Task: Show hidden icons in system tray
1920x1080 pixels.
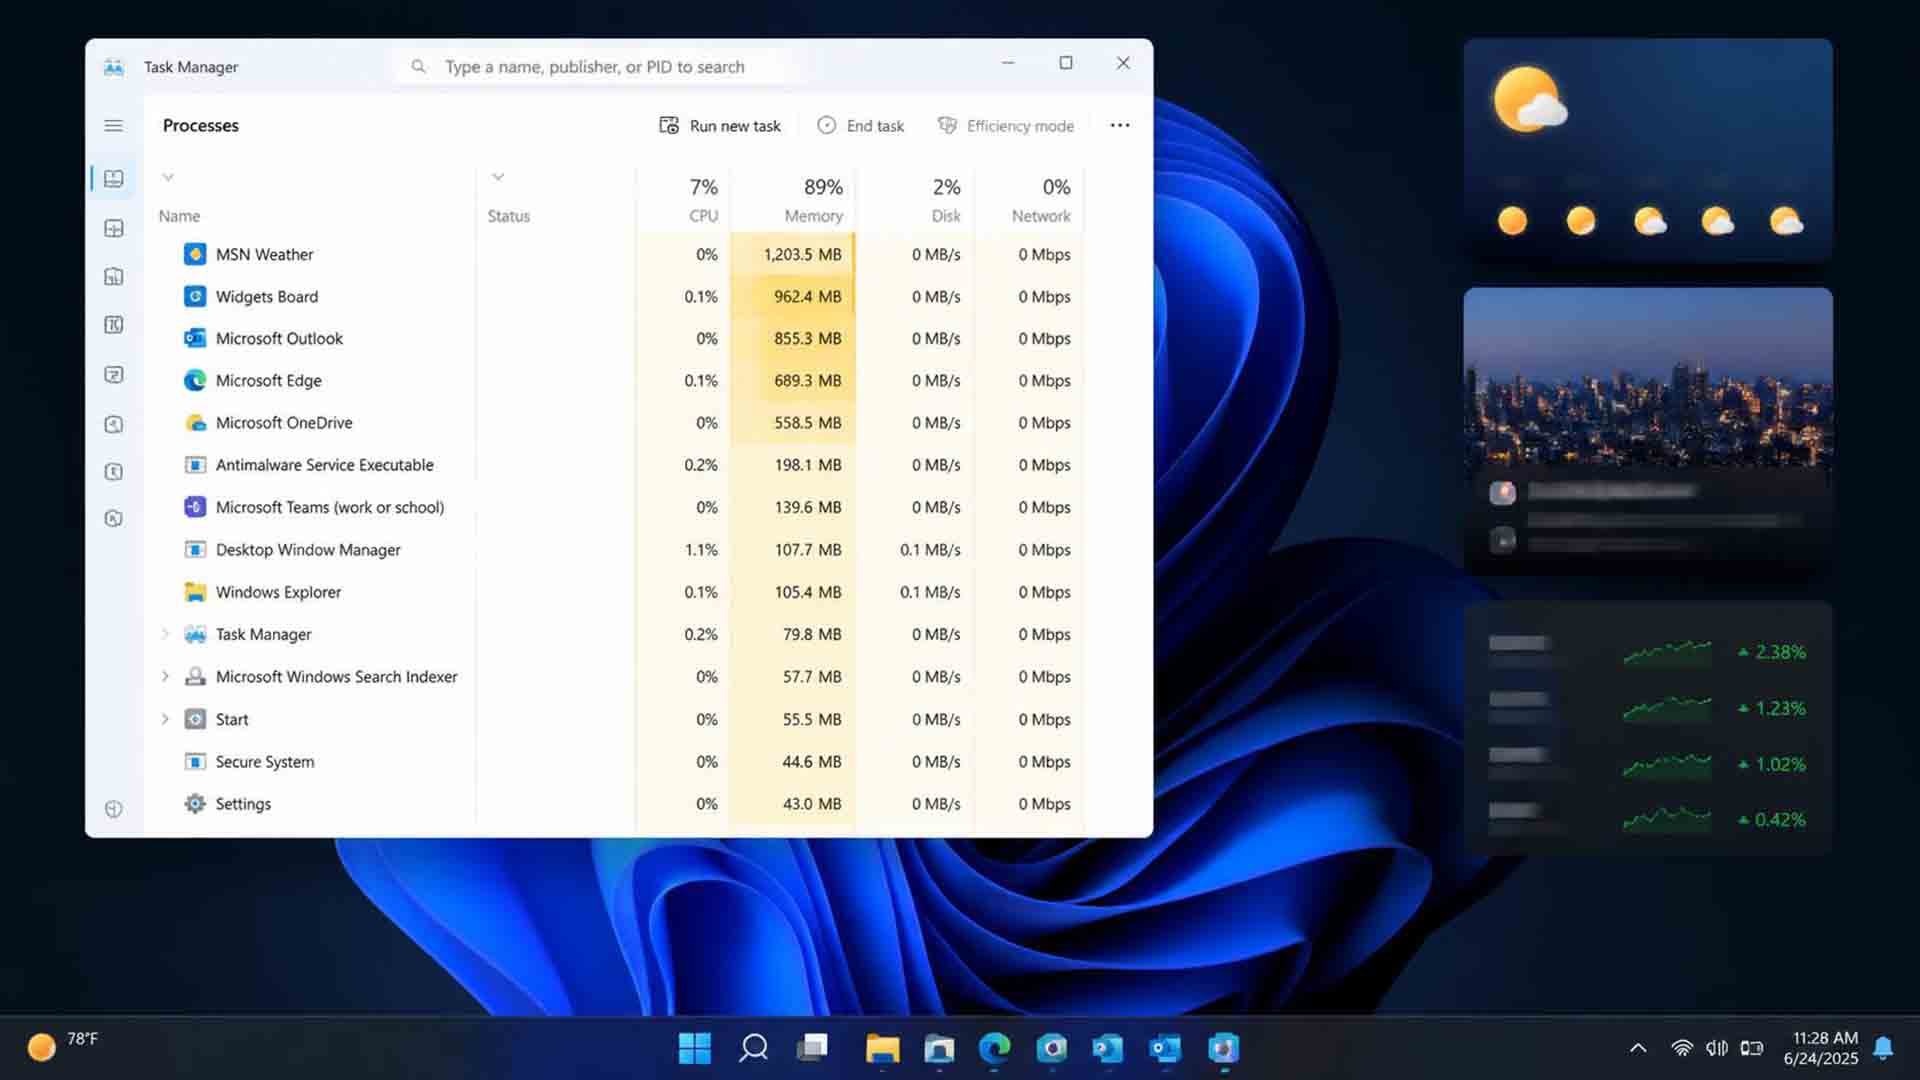Action: 1638,1048
